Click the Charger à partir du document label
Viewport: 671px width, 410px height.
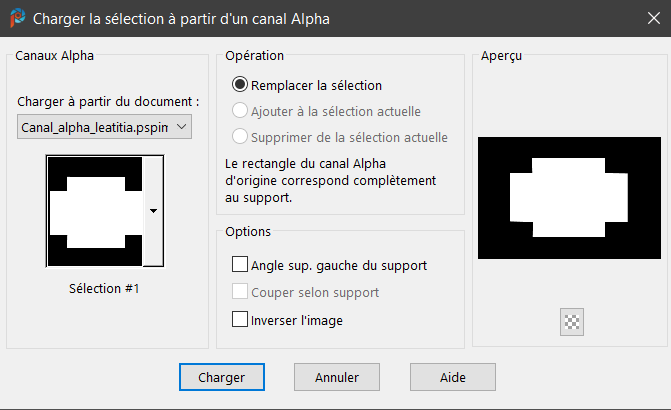point(108,102)
